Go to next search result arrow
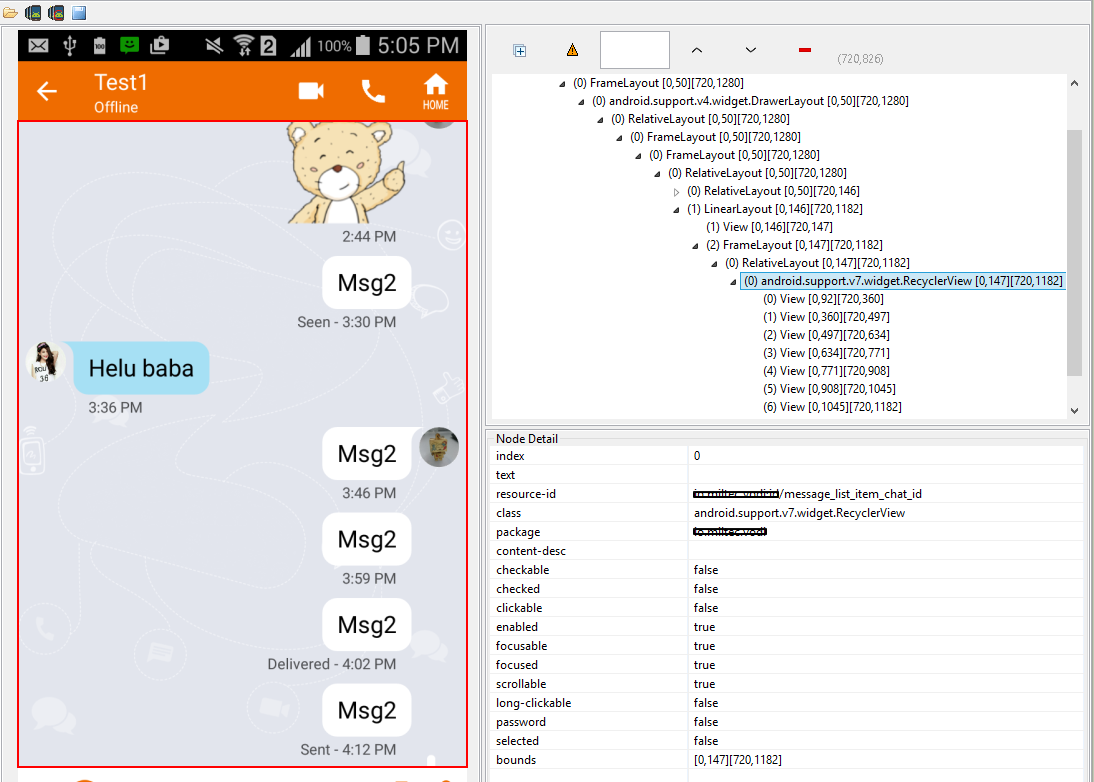1094x782 pixels. (x=751, y=50)
